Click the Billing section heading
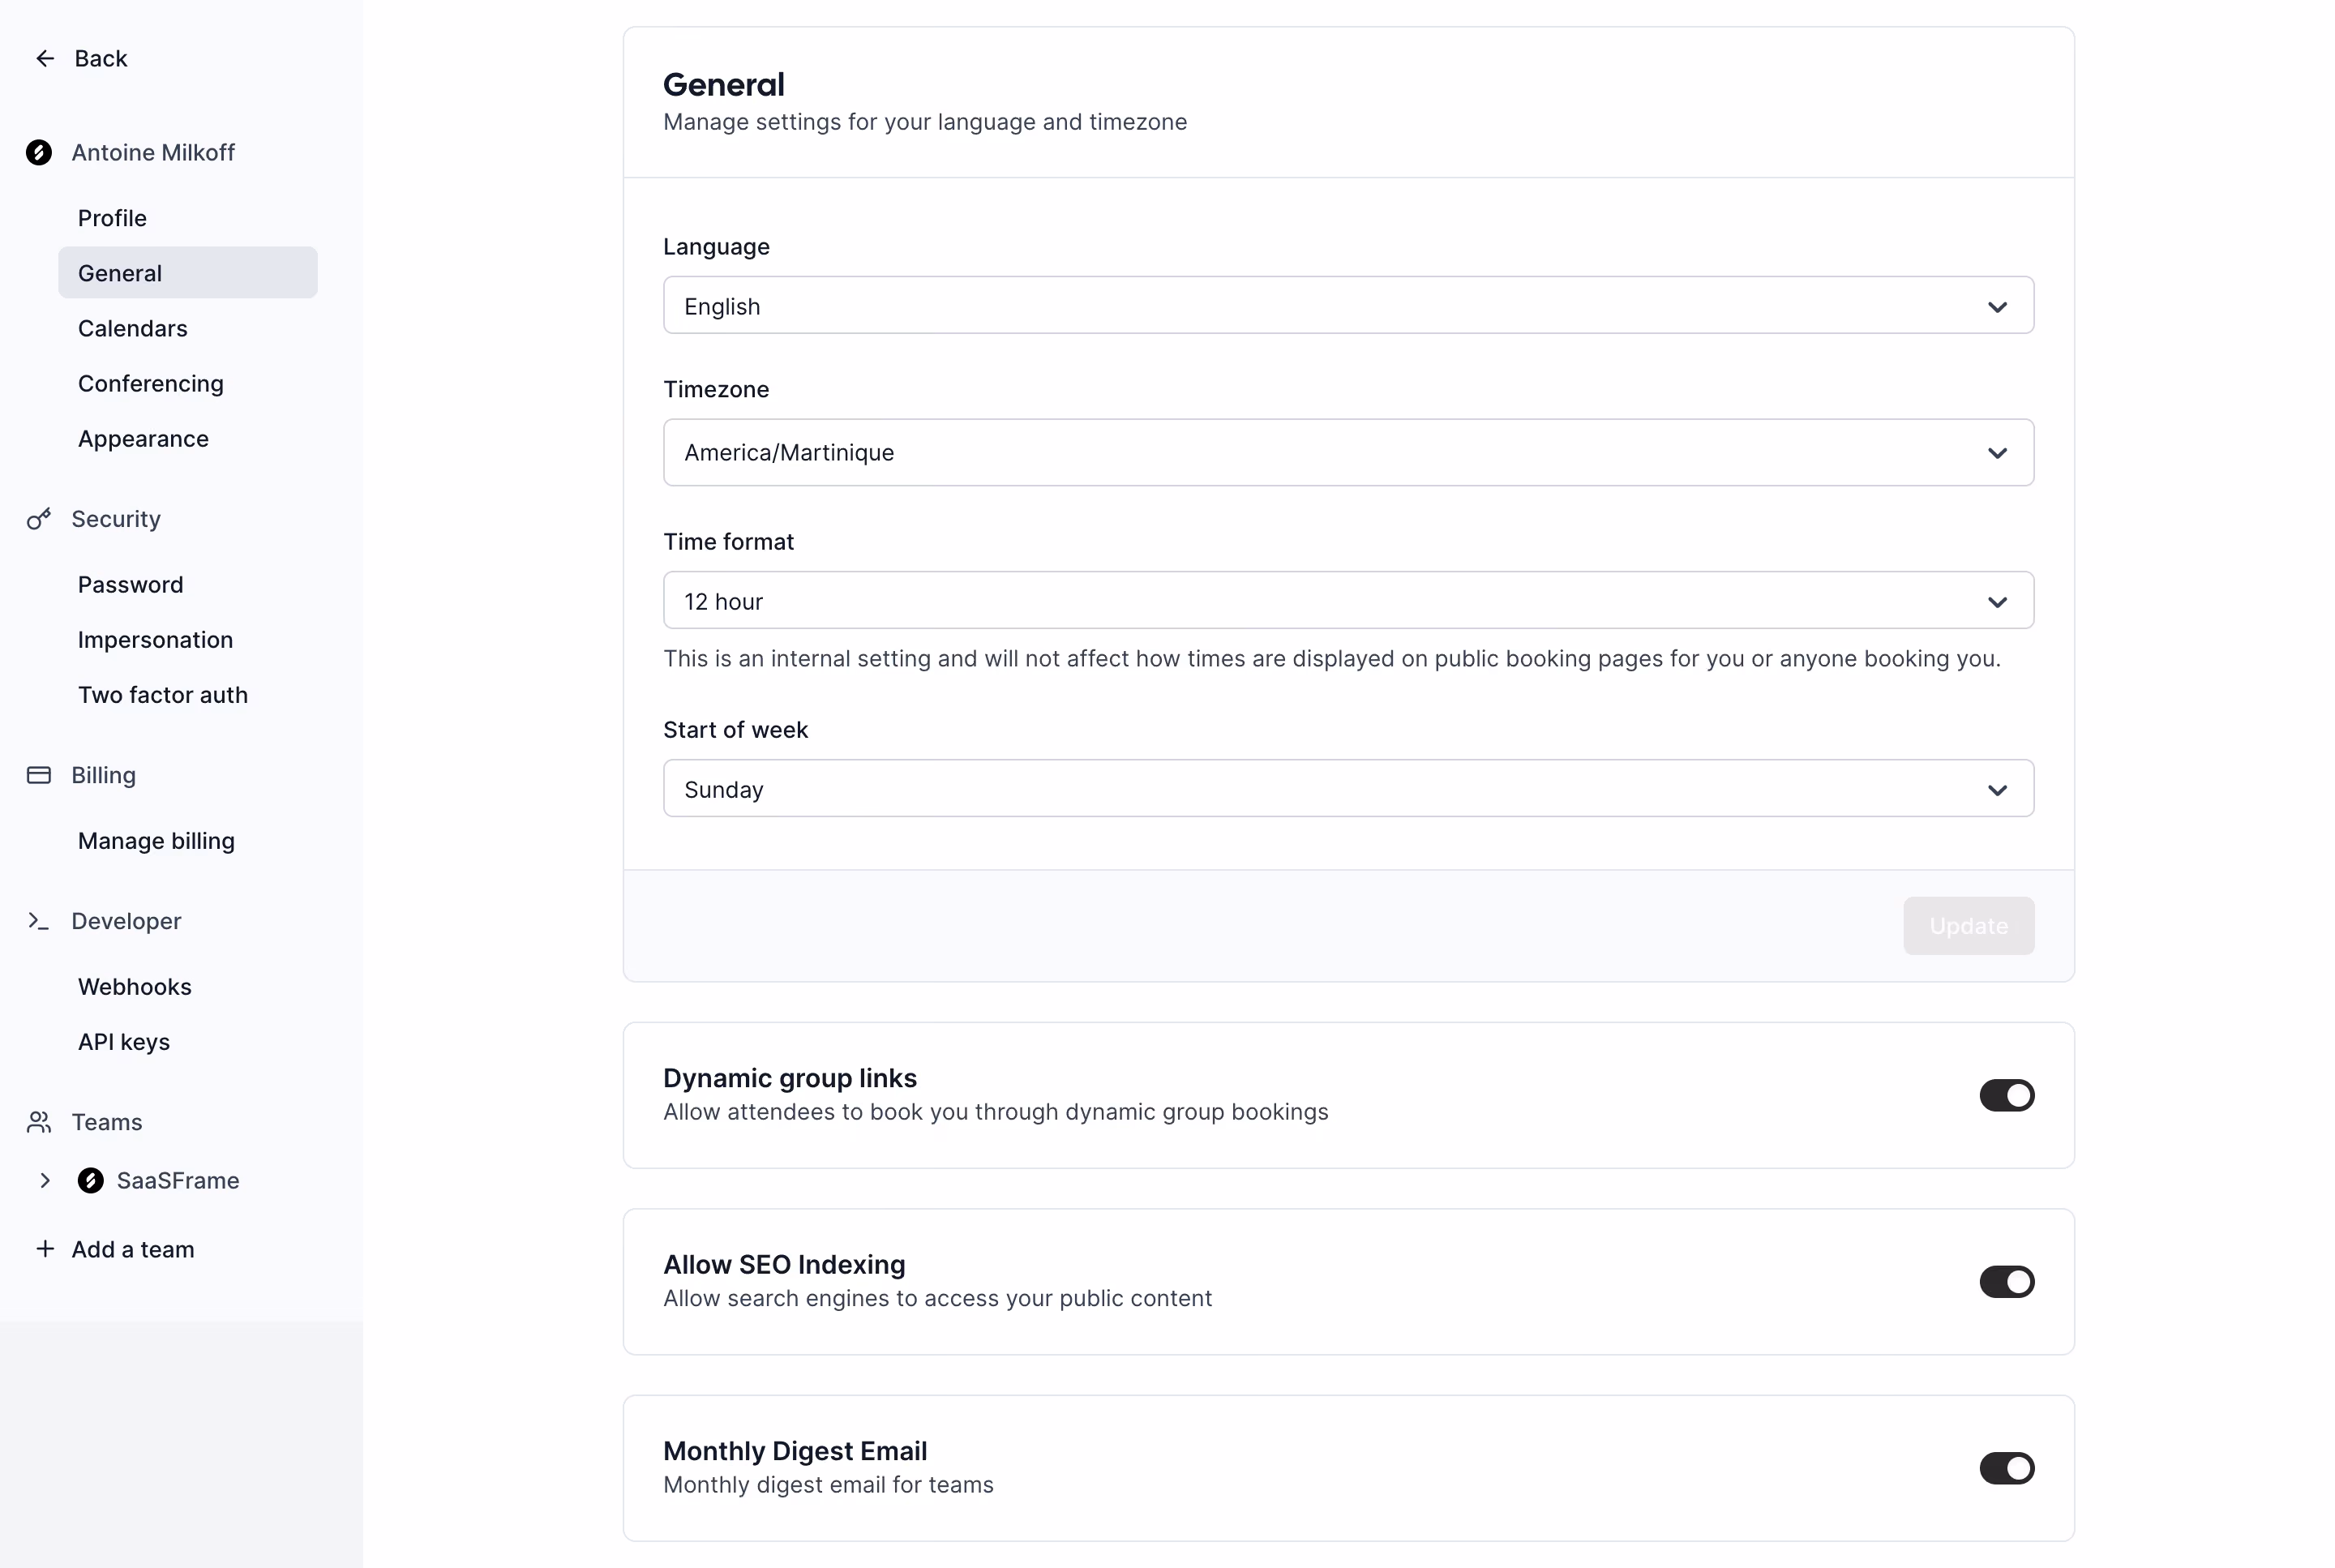The image size is (2335, 1568). [x=104, y=775]
